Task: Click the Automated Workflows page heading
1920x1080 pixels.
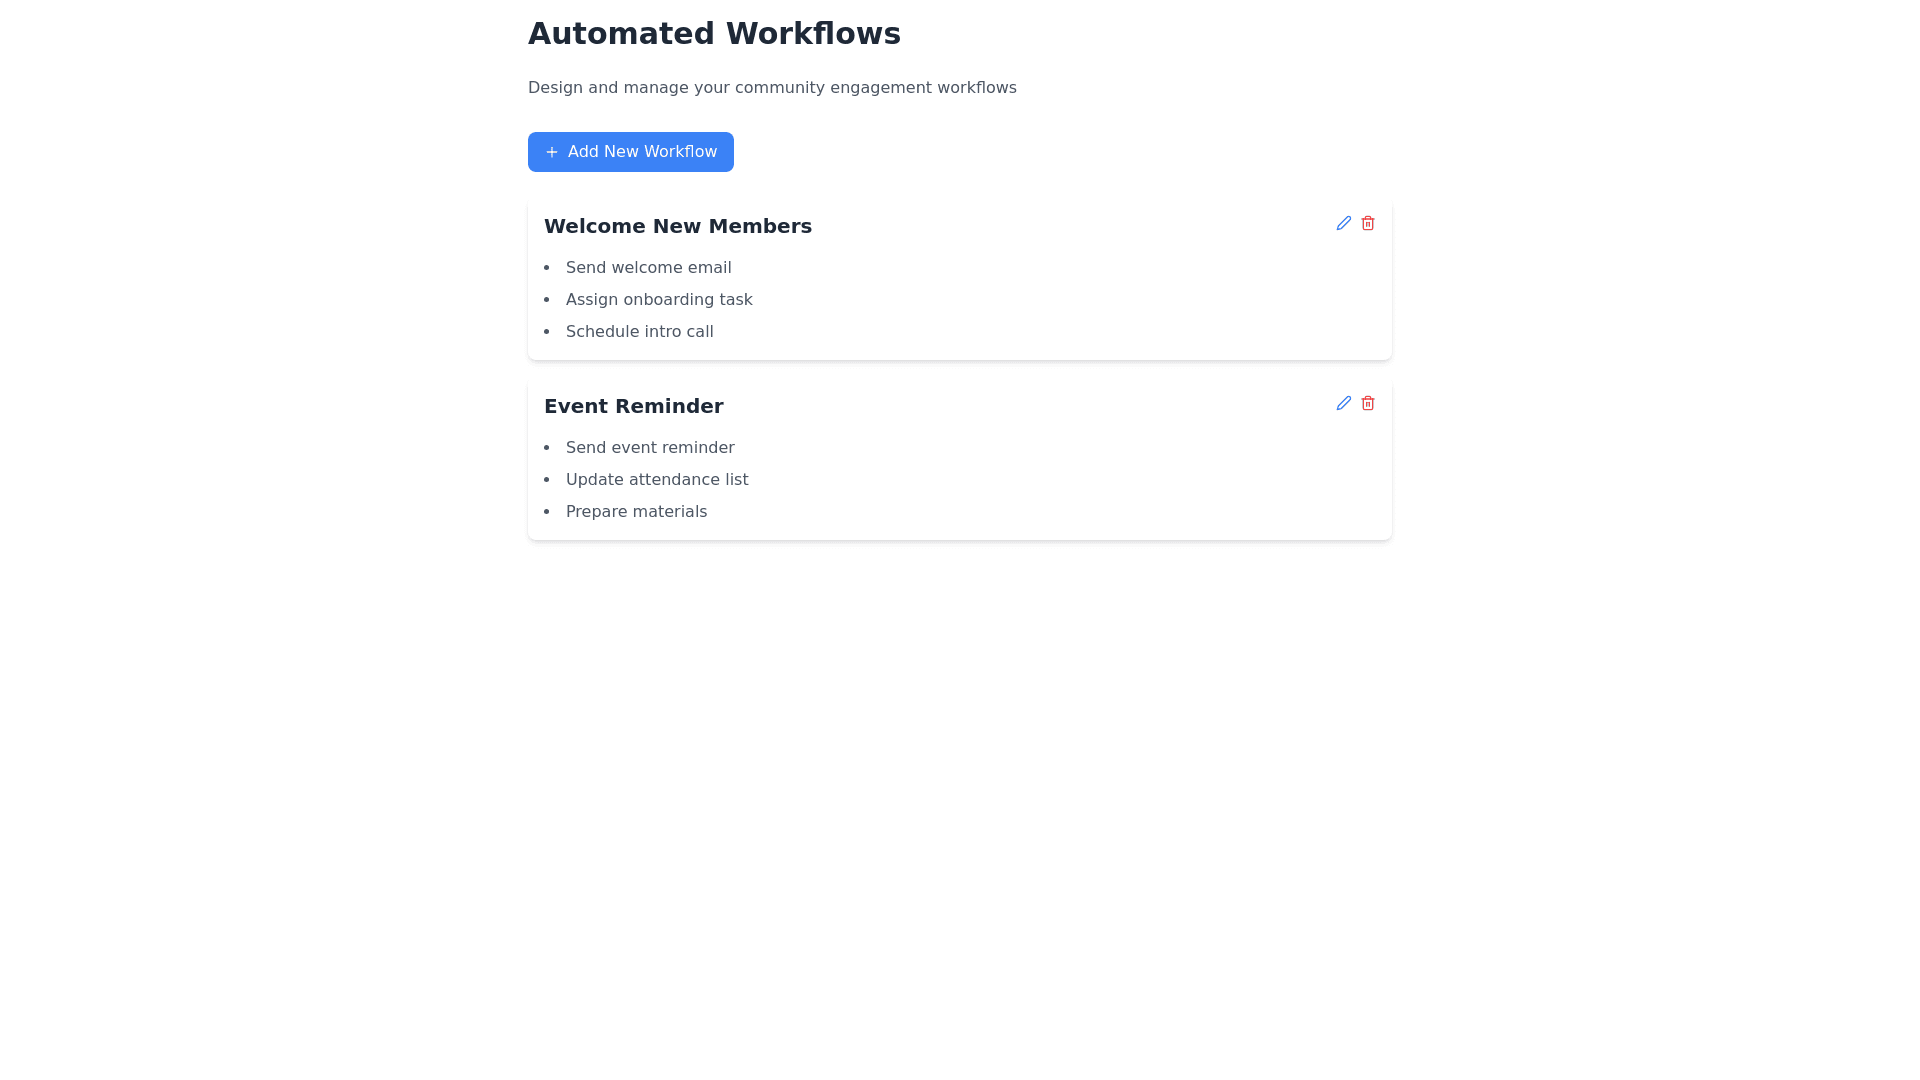Action: tap(714, 33)
